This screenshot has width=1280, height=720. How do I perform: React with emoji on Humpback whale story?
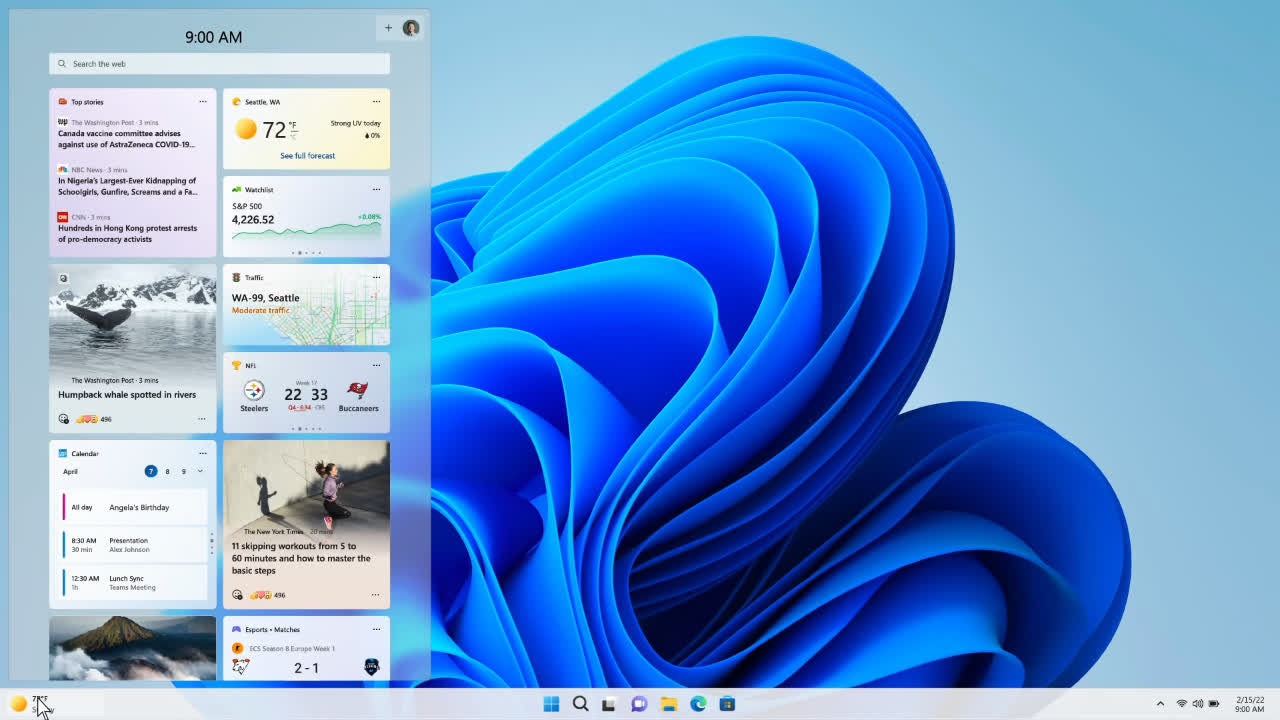[64, 419]
